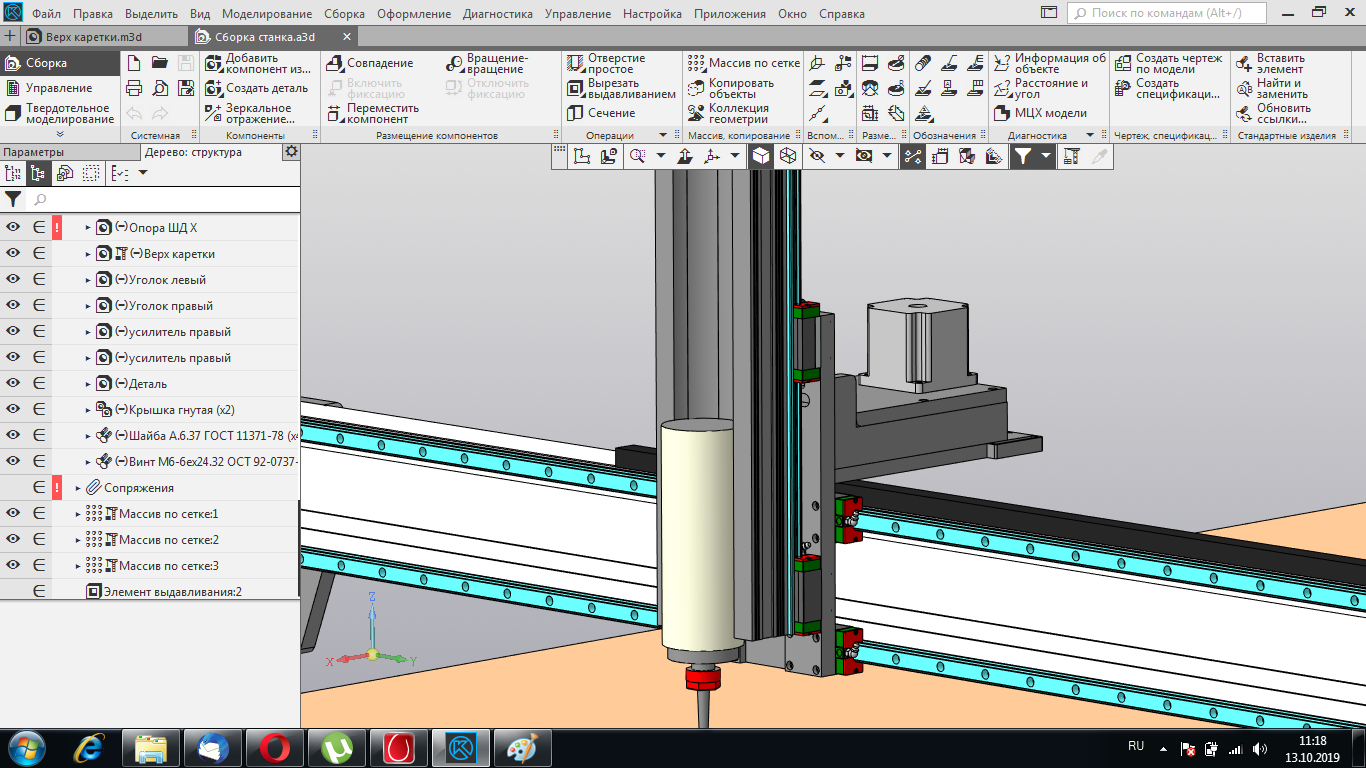This screenshot has height=768, width=1366.
Task: Open the Операции panel dropdown arrow
Action: coord(662,135)
